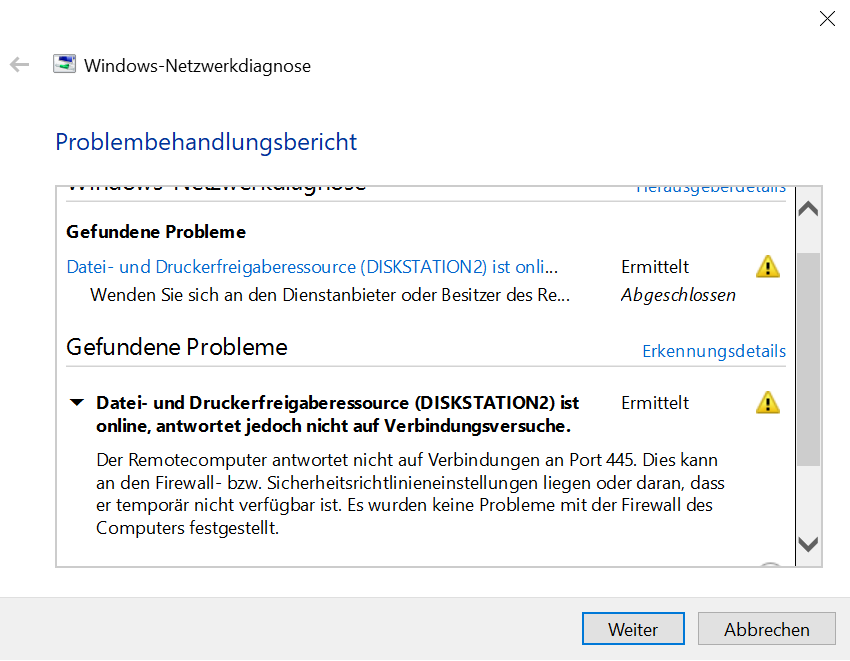Click the scrollbar down arrow

808,544
